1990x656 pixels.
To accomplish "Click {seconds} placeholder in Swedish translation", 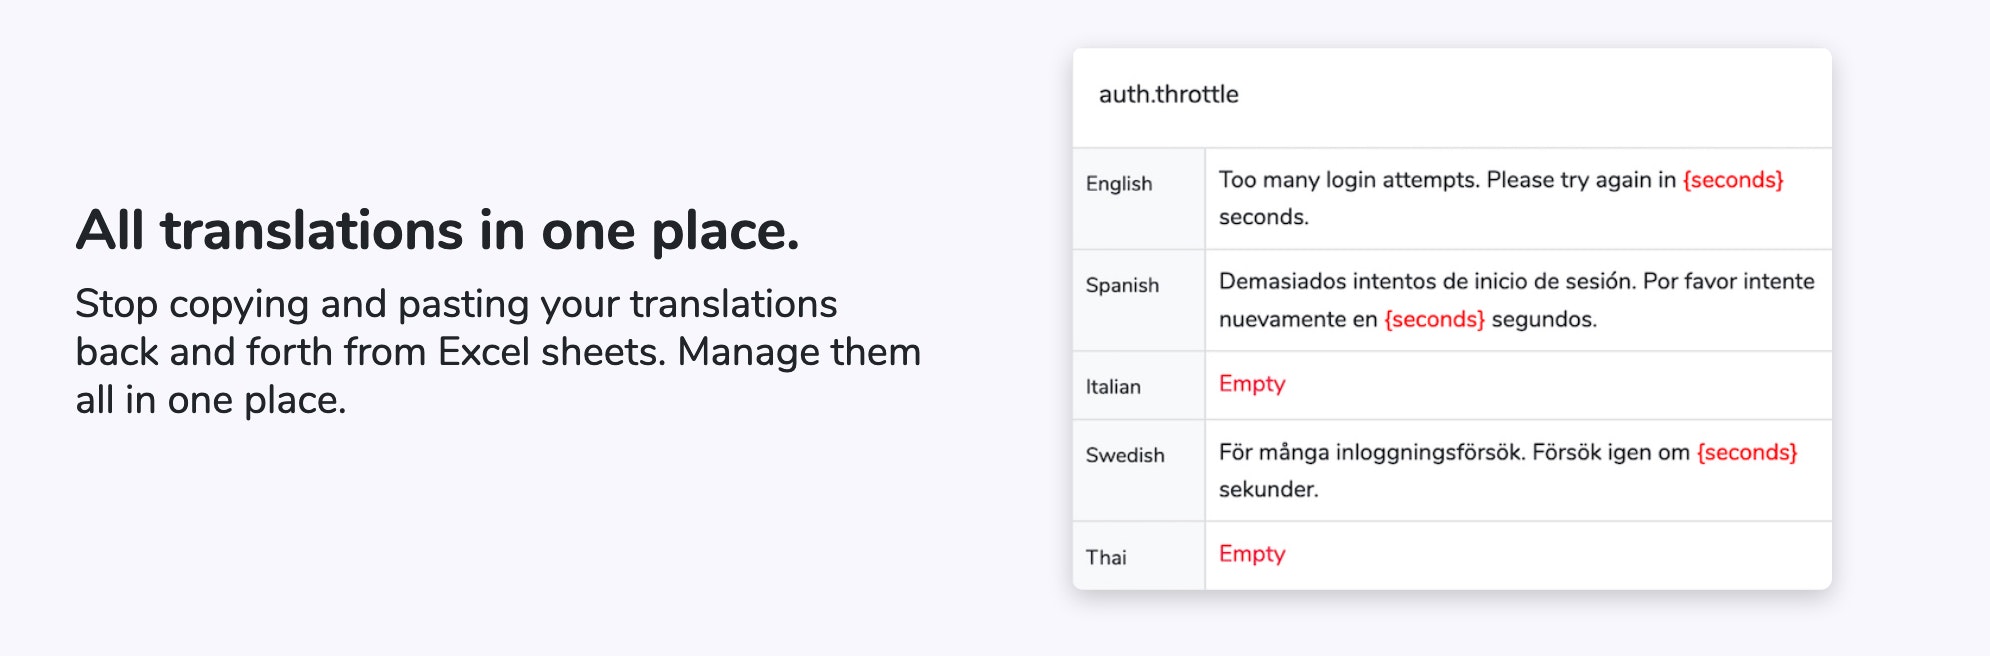I will [x=1746, y=453].
